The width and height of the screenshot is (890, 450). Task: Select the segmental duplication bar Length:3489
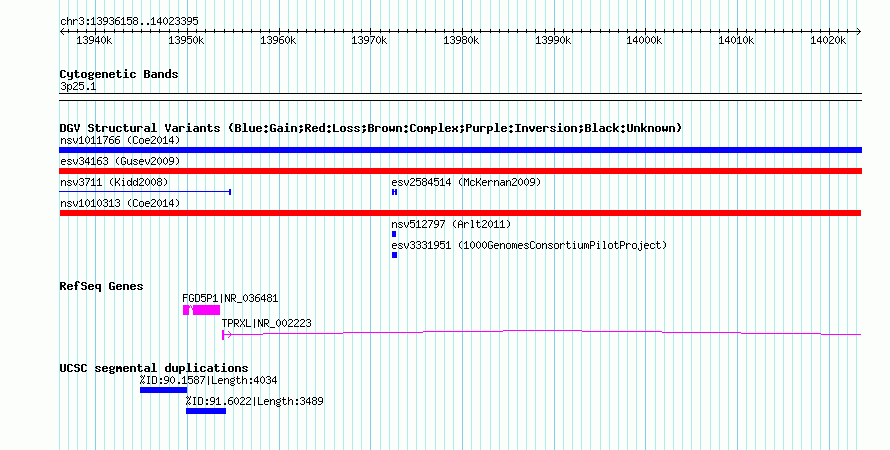206,411
